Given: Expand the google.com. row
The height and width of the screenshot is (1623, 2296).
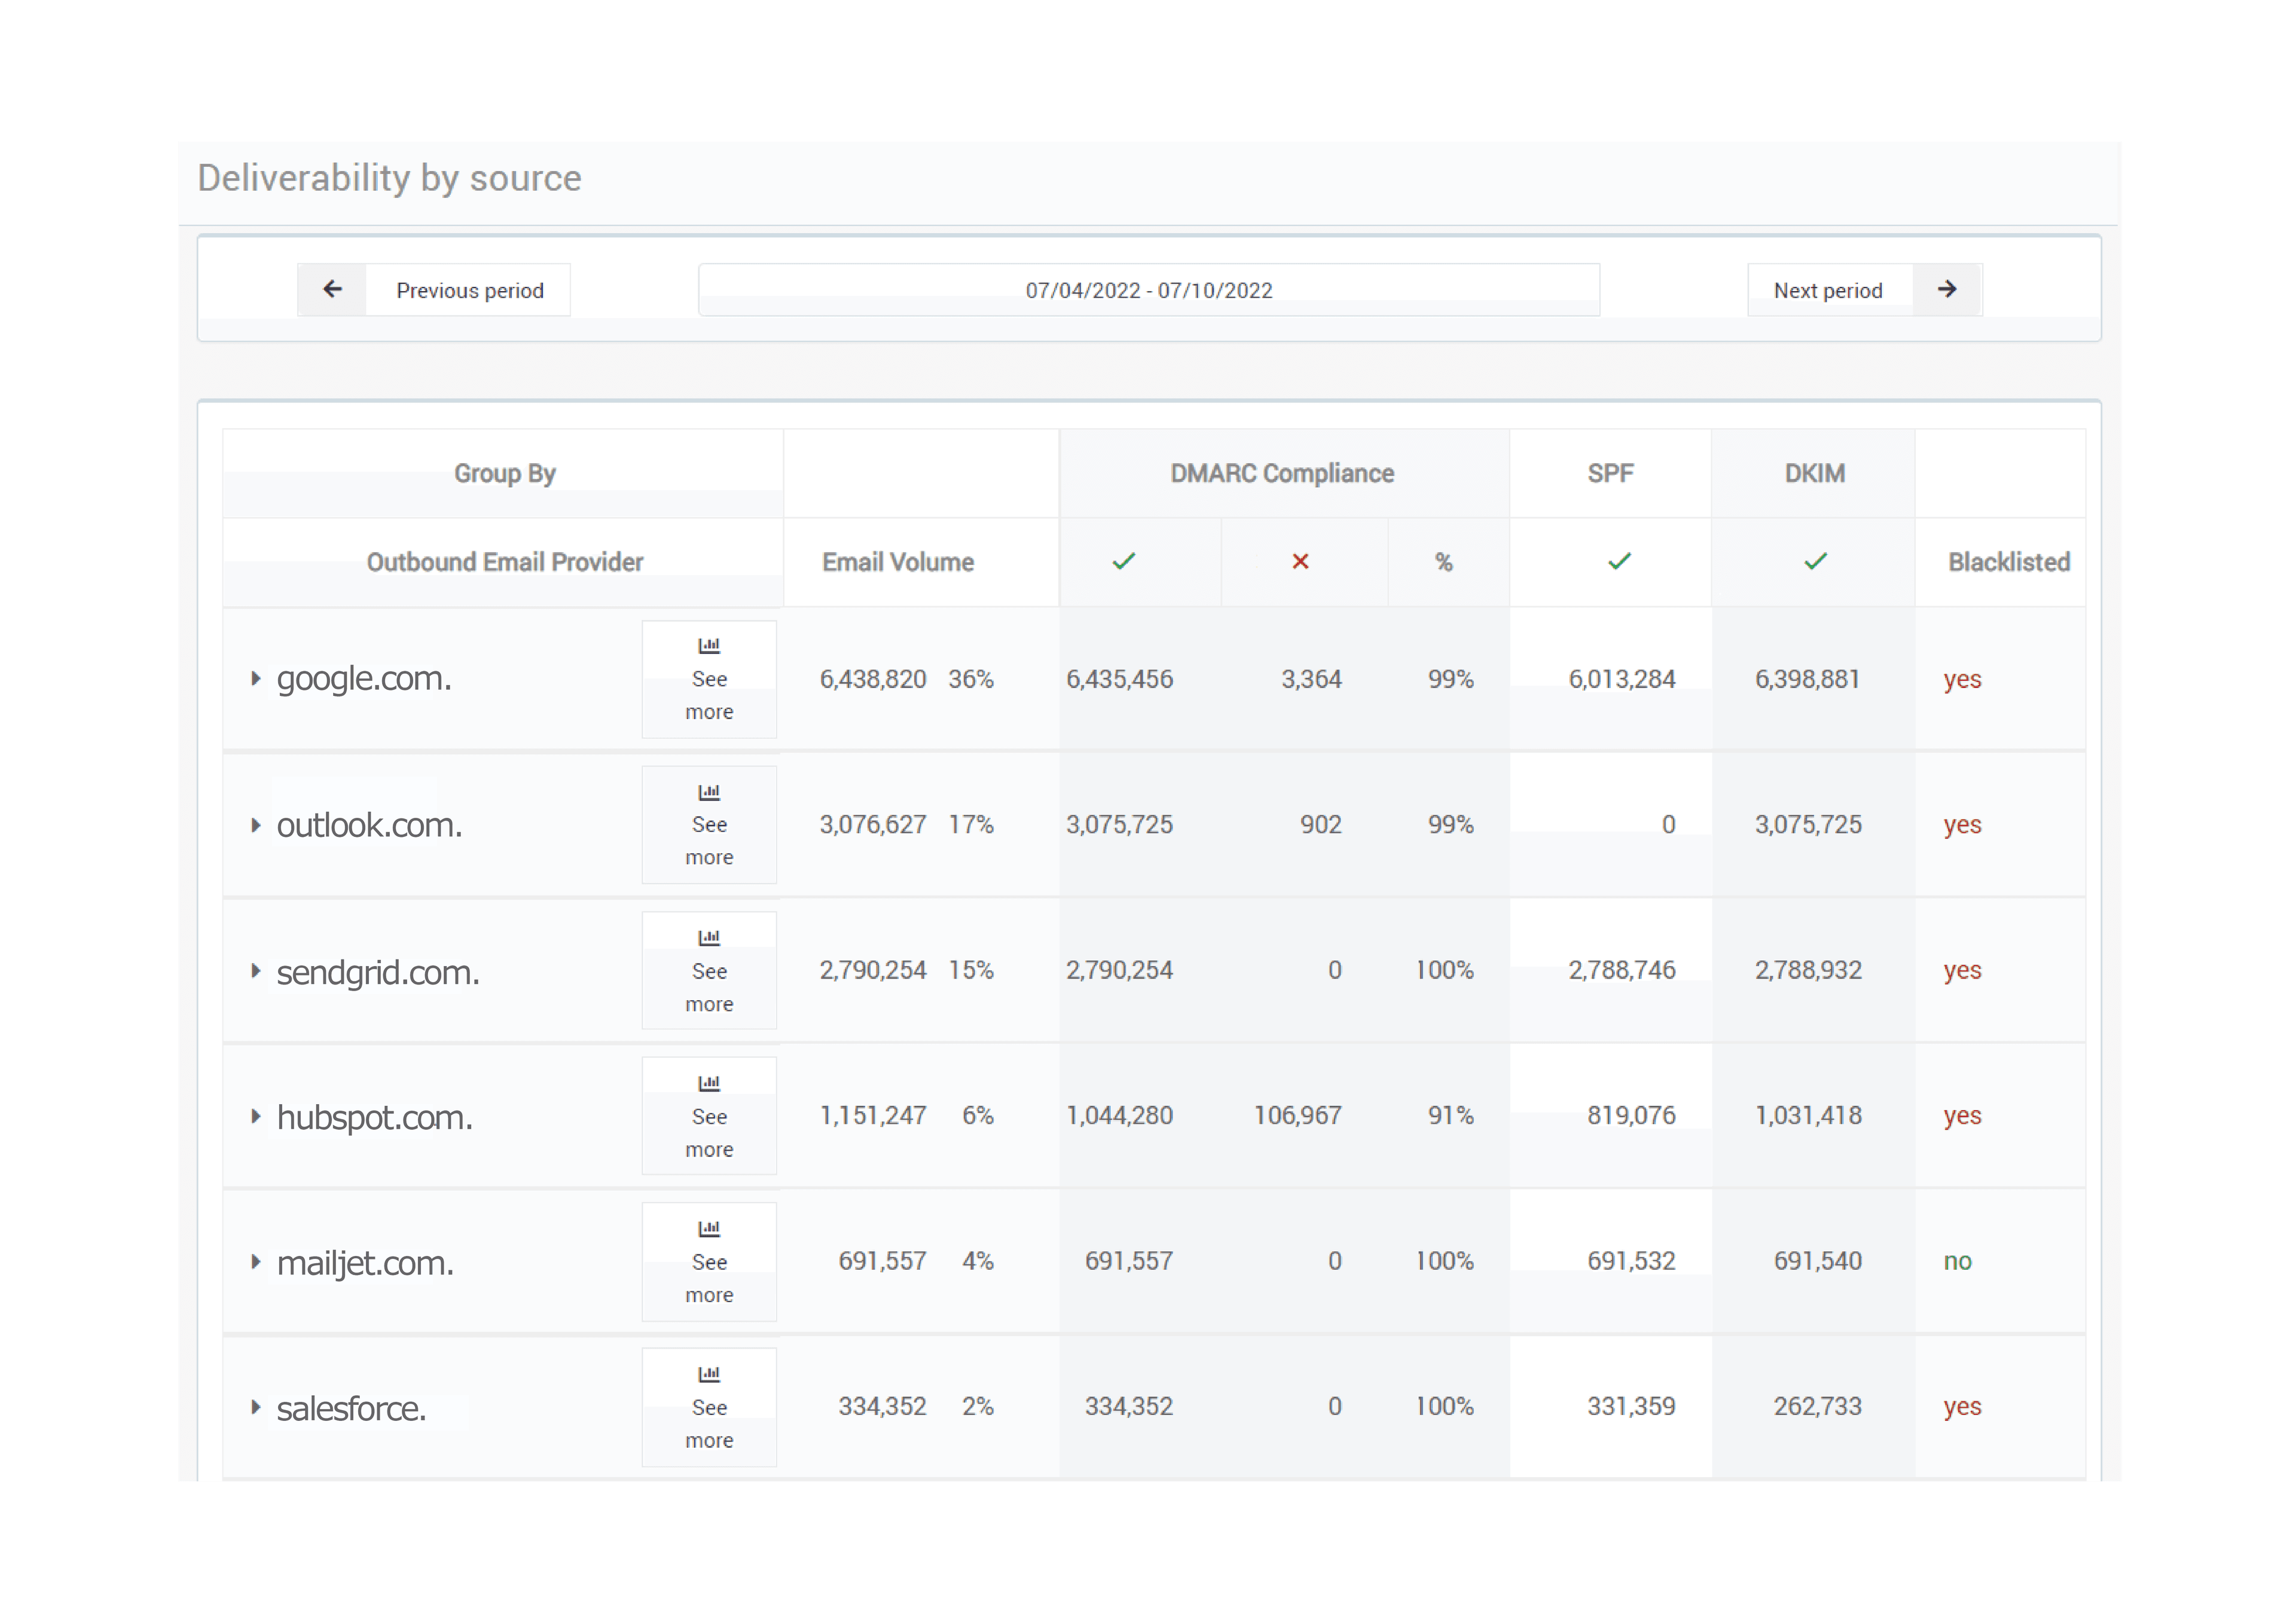Looking at the screenshot, I should click(x=256, y=679).
